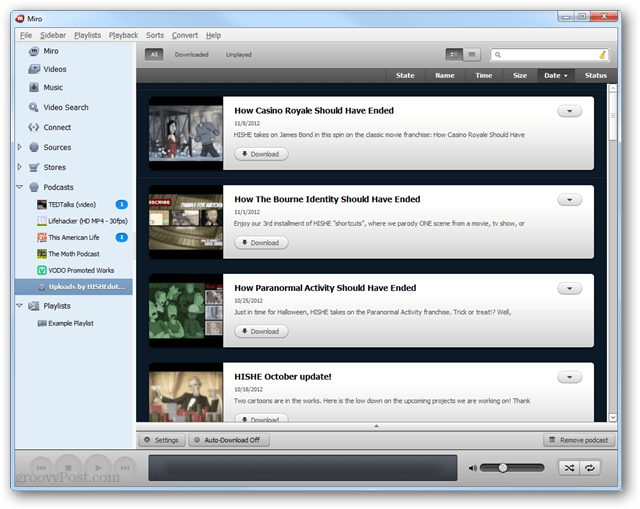Collapse the Podcasts tree
Screen dimensions: 640x509
click(19, 187)
